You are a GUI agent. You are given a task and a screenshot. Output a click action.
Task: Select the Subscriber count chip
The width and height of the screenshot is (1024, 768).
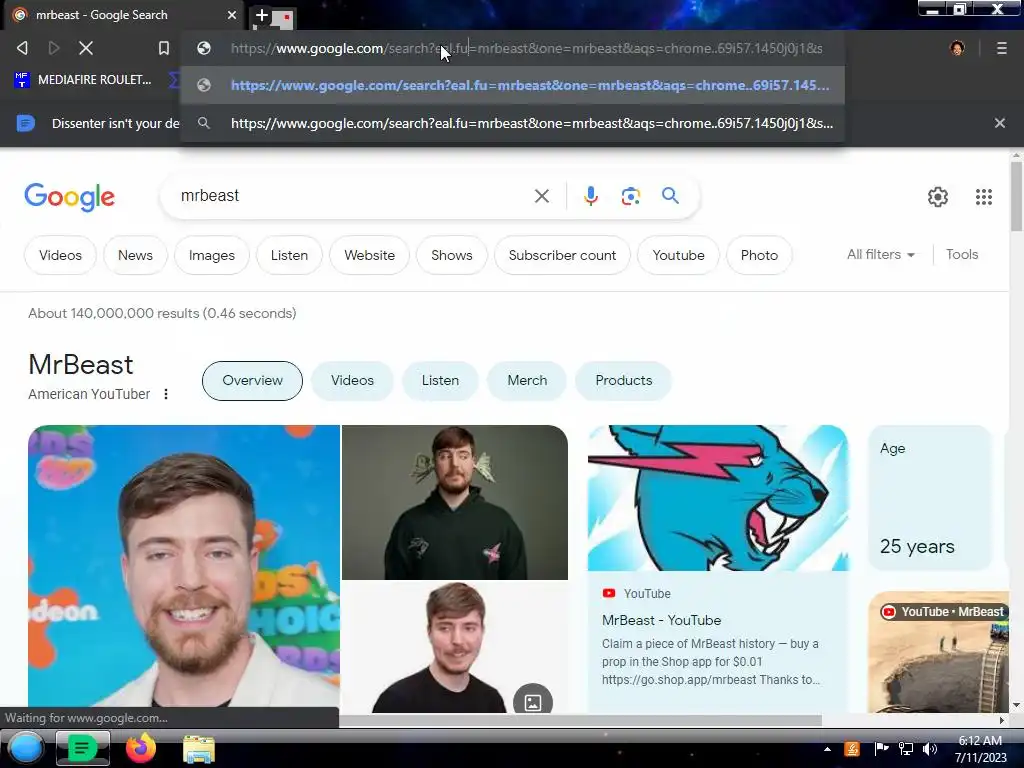pos(562,255)
